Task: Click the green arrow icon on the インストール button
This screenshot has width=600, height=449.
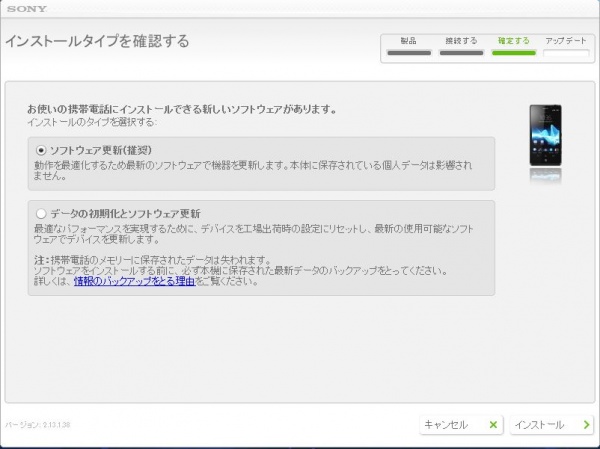Action: (585, 425)
